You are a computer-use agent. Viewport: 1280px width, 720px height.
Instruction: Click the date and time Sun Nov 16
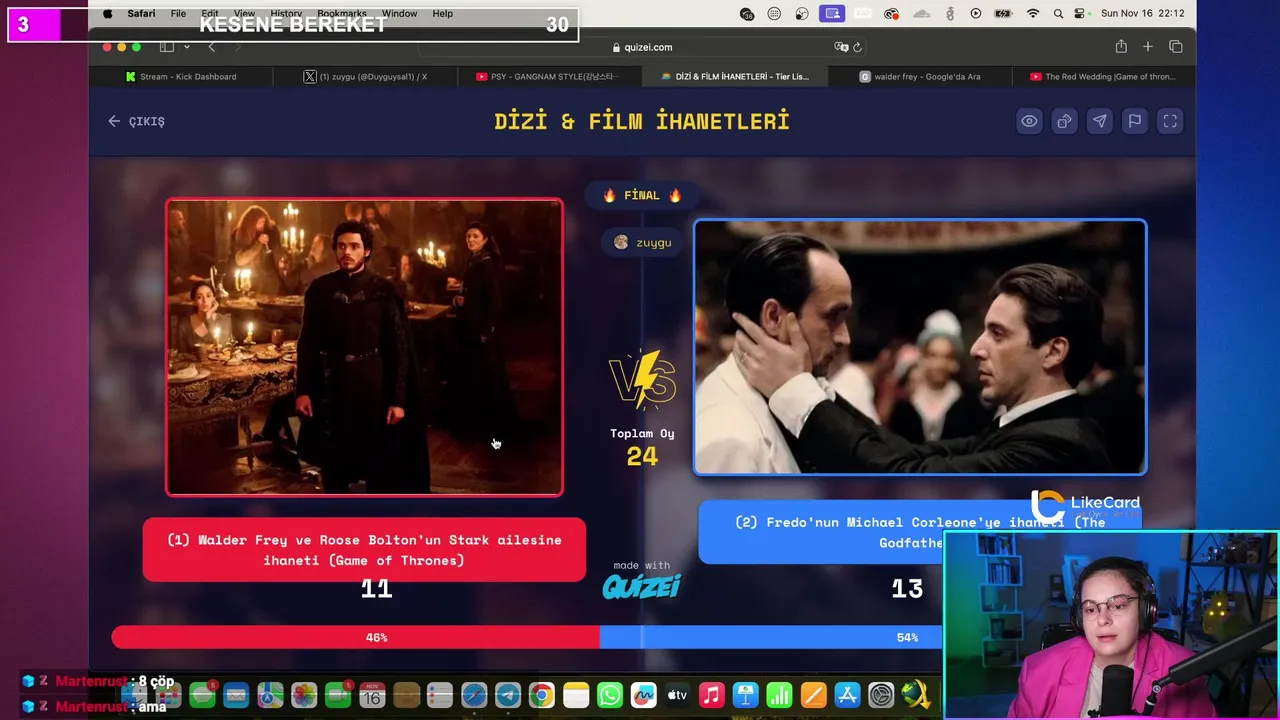[1142, 14]
